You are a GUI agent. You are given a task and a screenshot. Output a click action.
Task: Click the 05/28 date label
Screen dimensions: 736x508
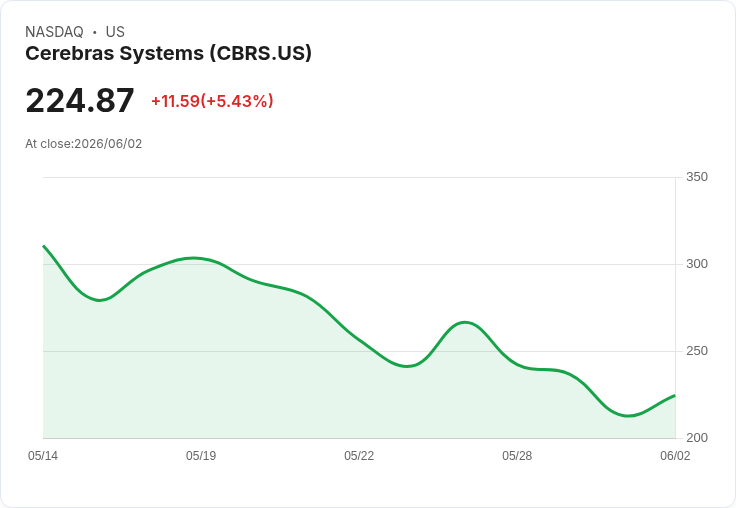pyautogui.click(x=517, y=455)
